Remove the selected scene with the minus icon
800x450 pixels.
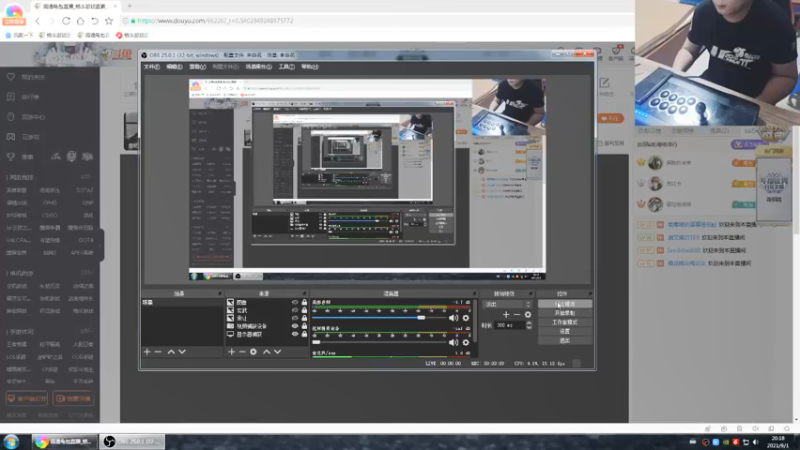pos(158,352)
